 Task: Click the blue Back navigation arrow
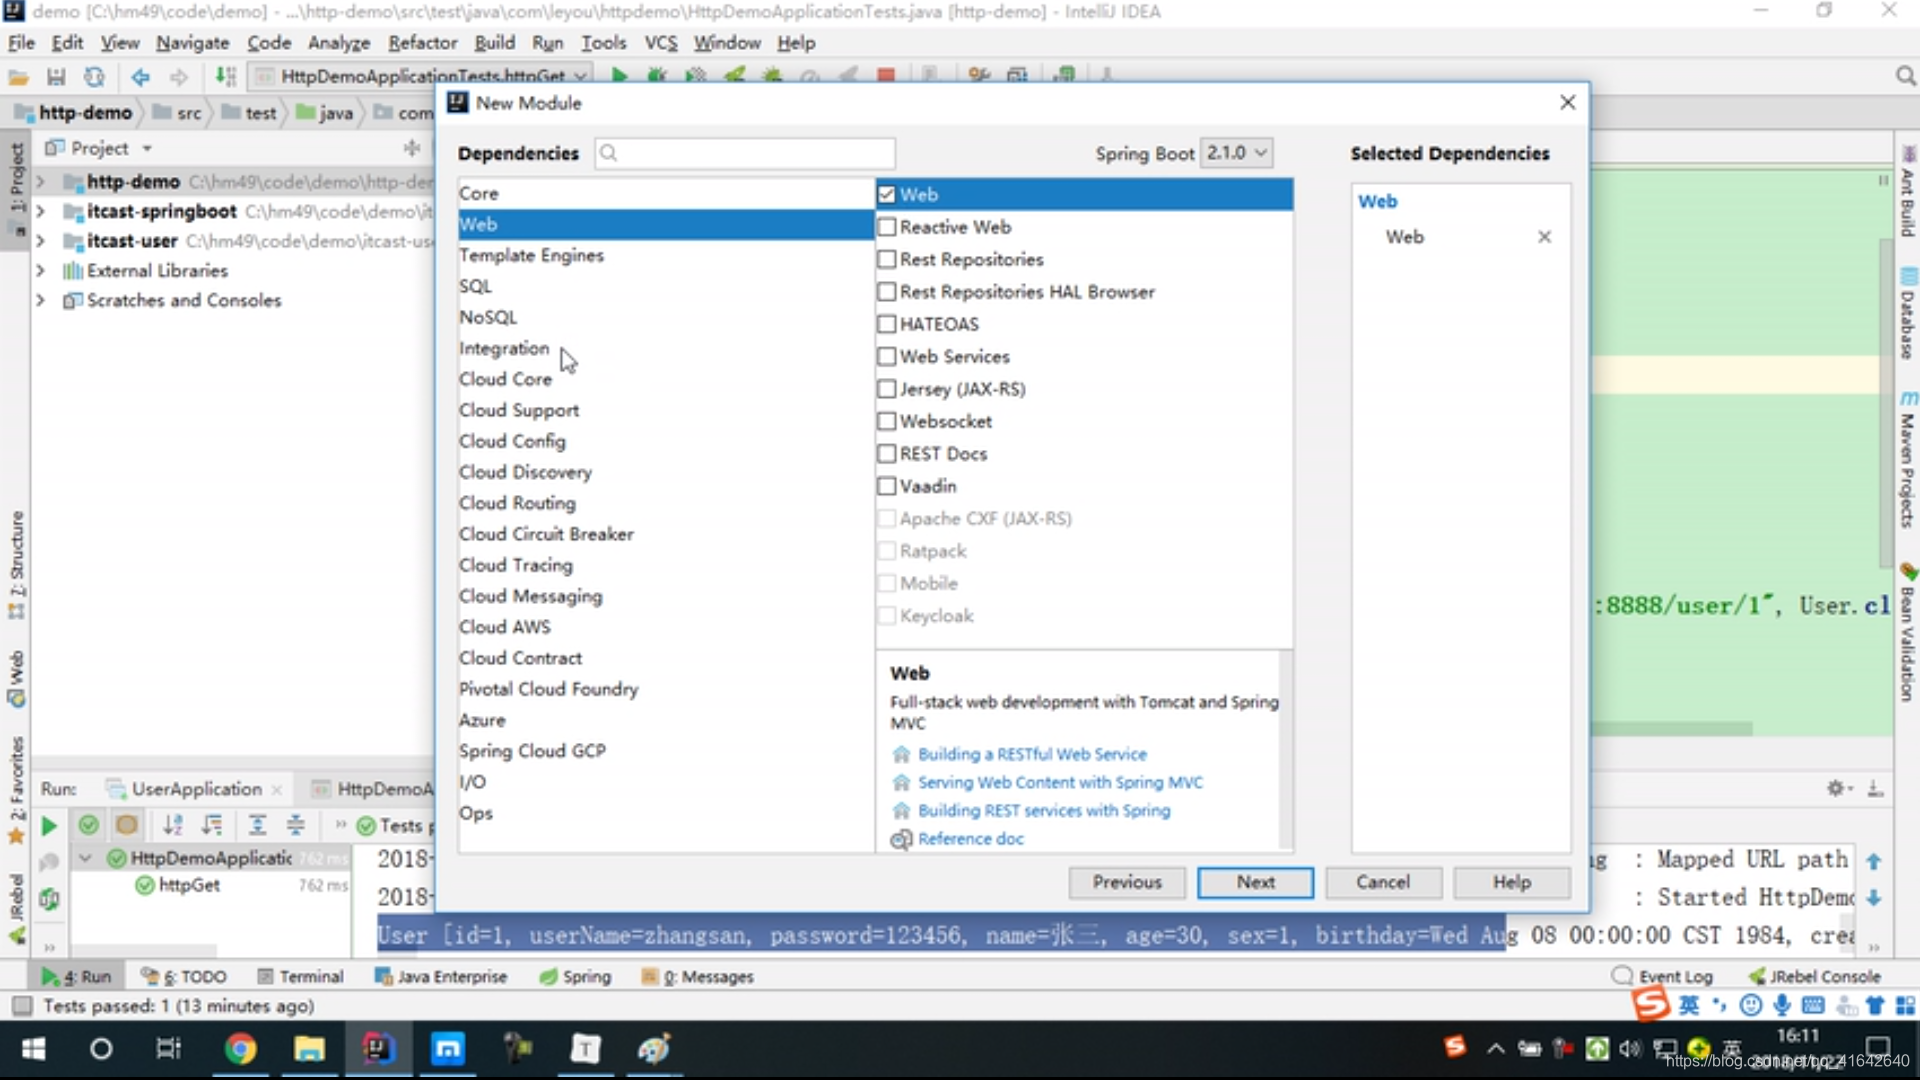[x=141, y=77]
